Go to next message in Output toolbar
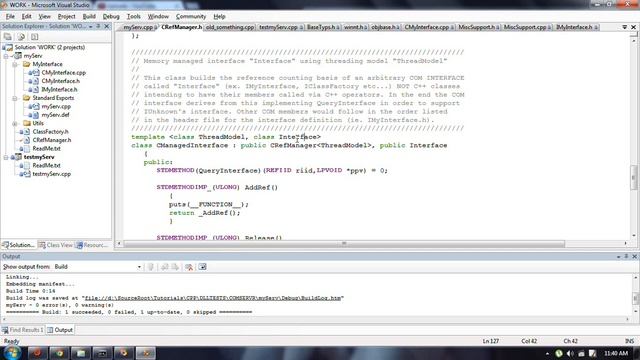The width and height of the screenshot is (640, 360). pos(175,267)
